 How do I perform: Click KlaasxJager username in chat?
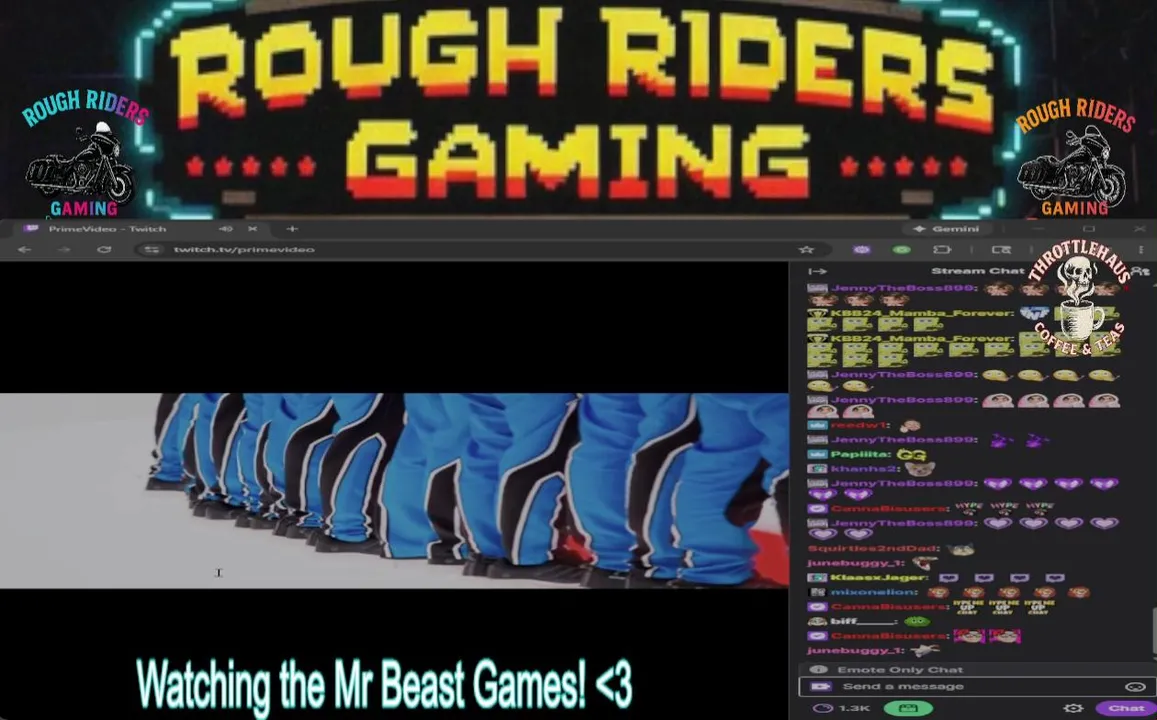(x=879, y=578)
